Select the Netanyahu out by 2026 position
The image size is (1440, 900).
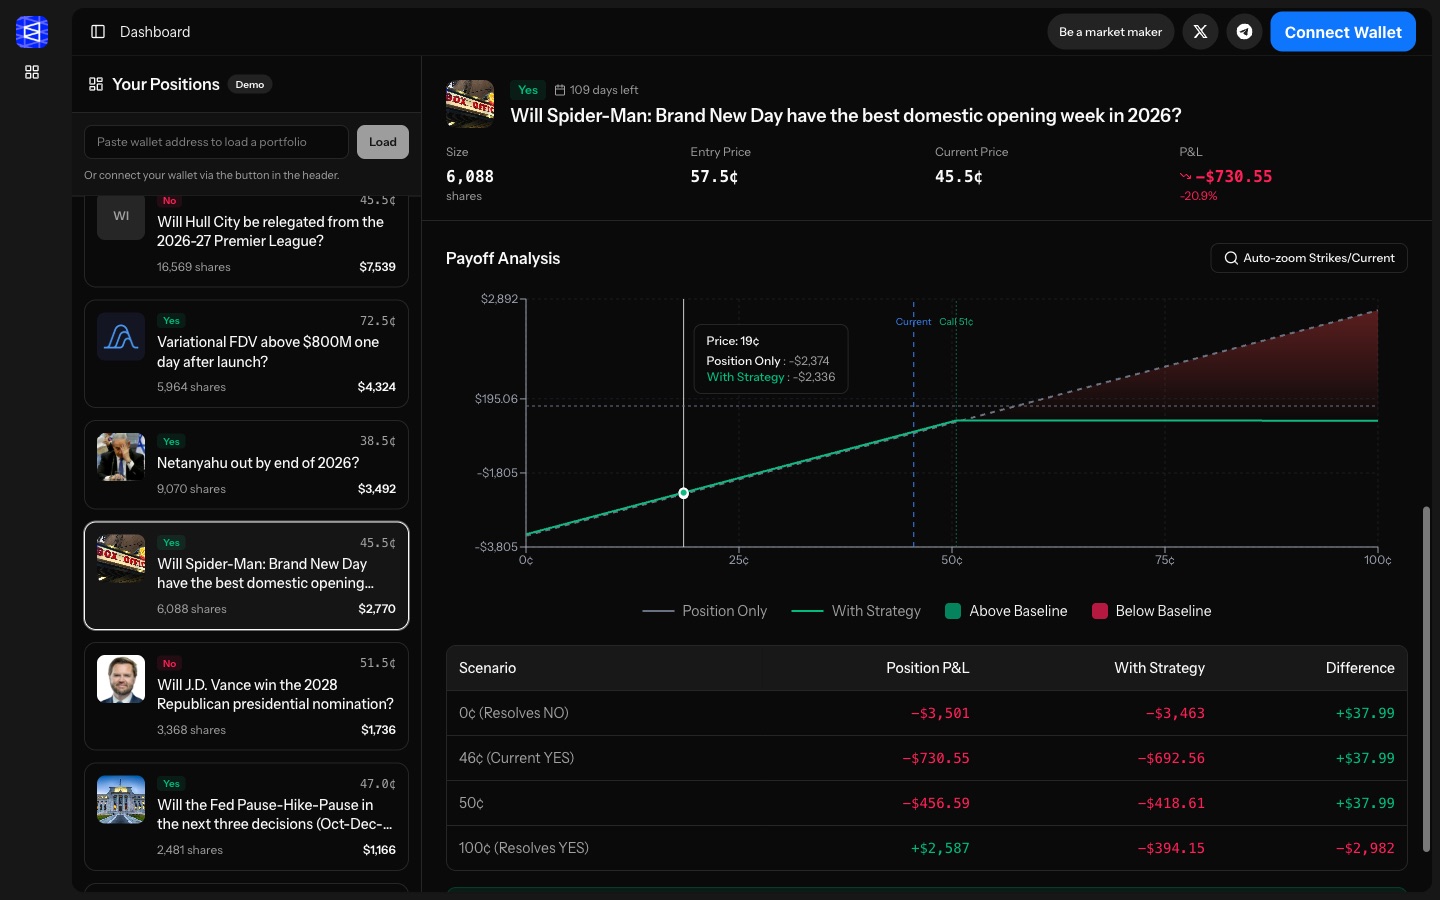pyautogui.click(x=246, y=465)
